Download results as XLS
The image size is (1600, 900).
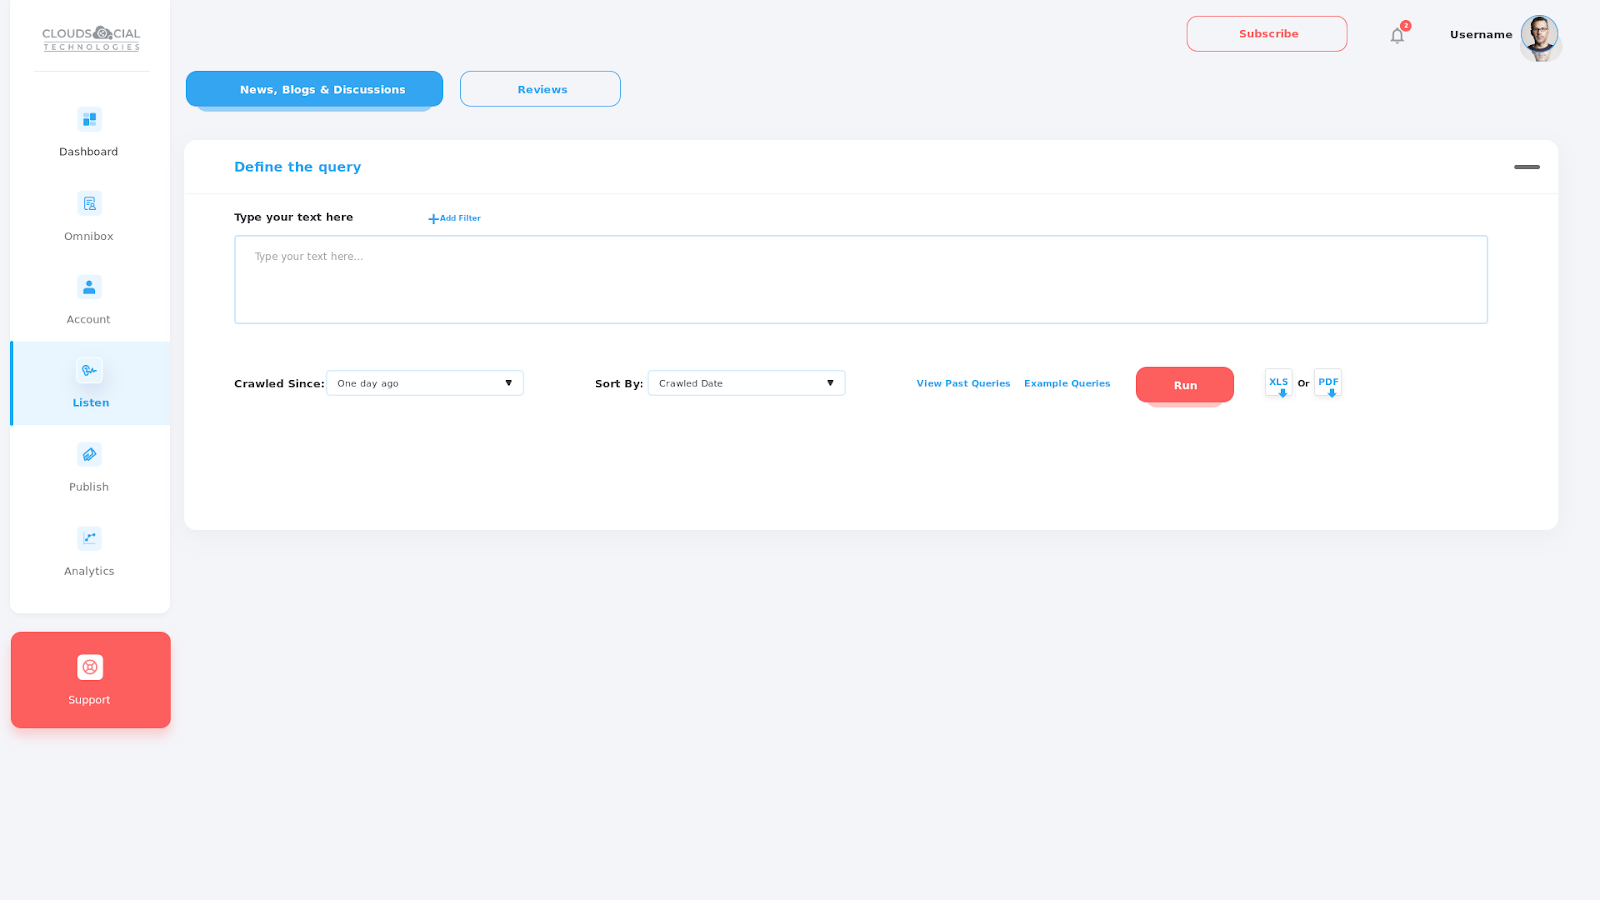1278,384
